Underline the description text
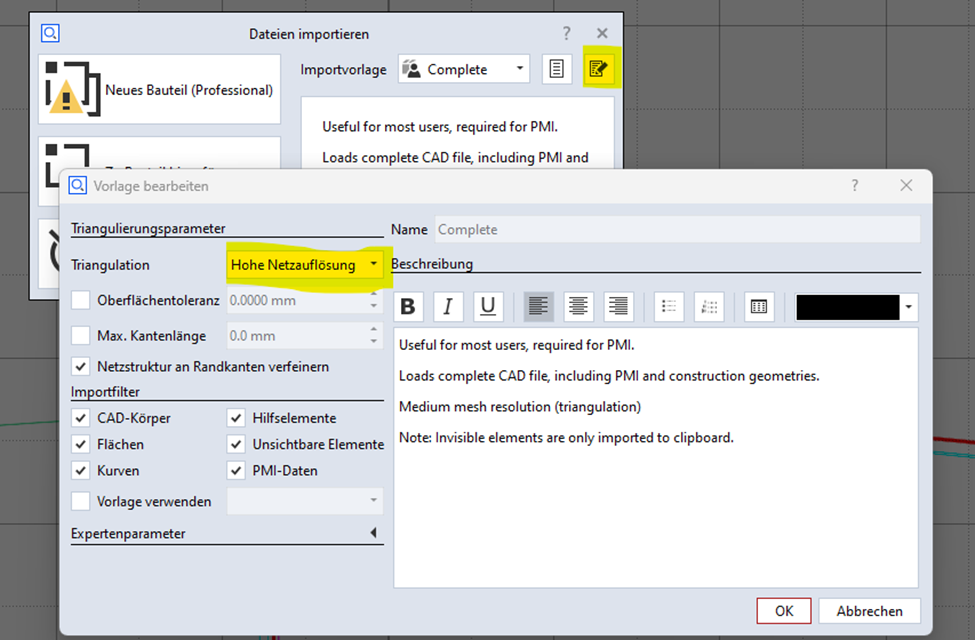The image size is (975, 640). coord(487,307)
